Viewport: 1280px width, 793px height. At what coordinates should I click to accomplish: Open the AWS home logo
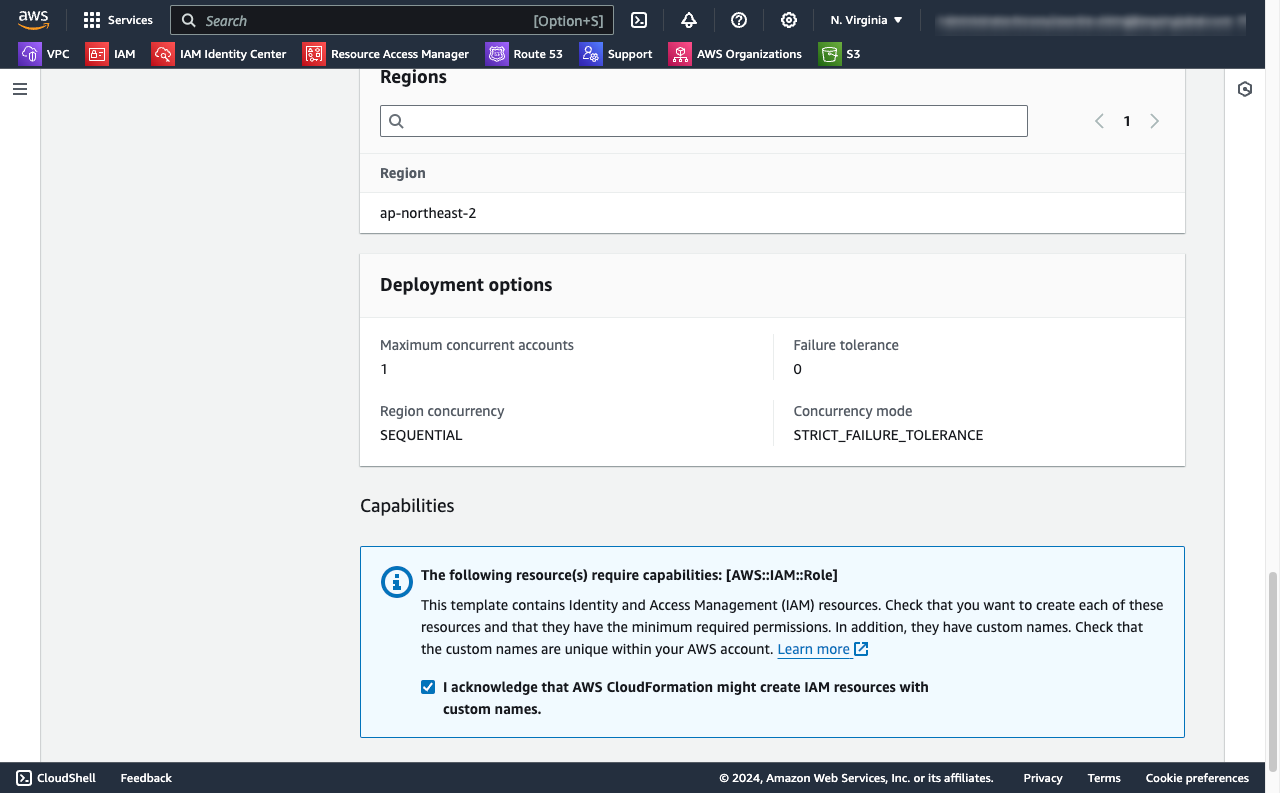tap(33, 20)
